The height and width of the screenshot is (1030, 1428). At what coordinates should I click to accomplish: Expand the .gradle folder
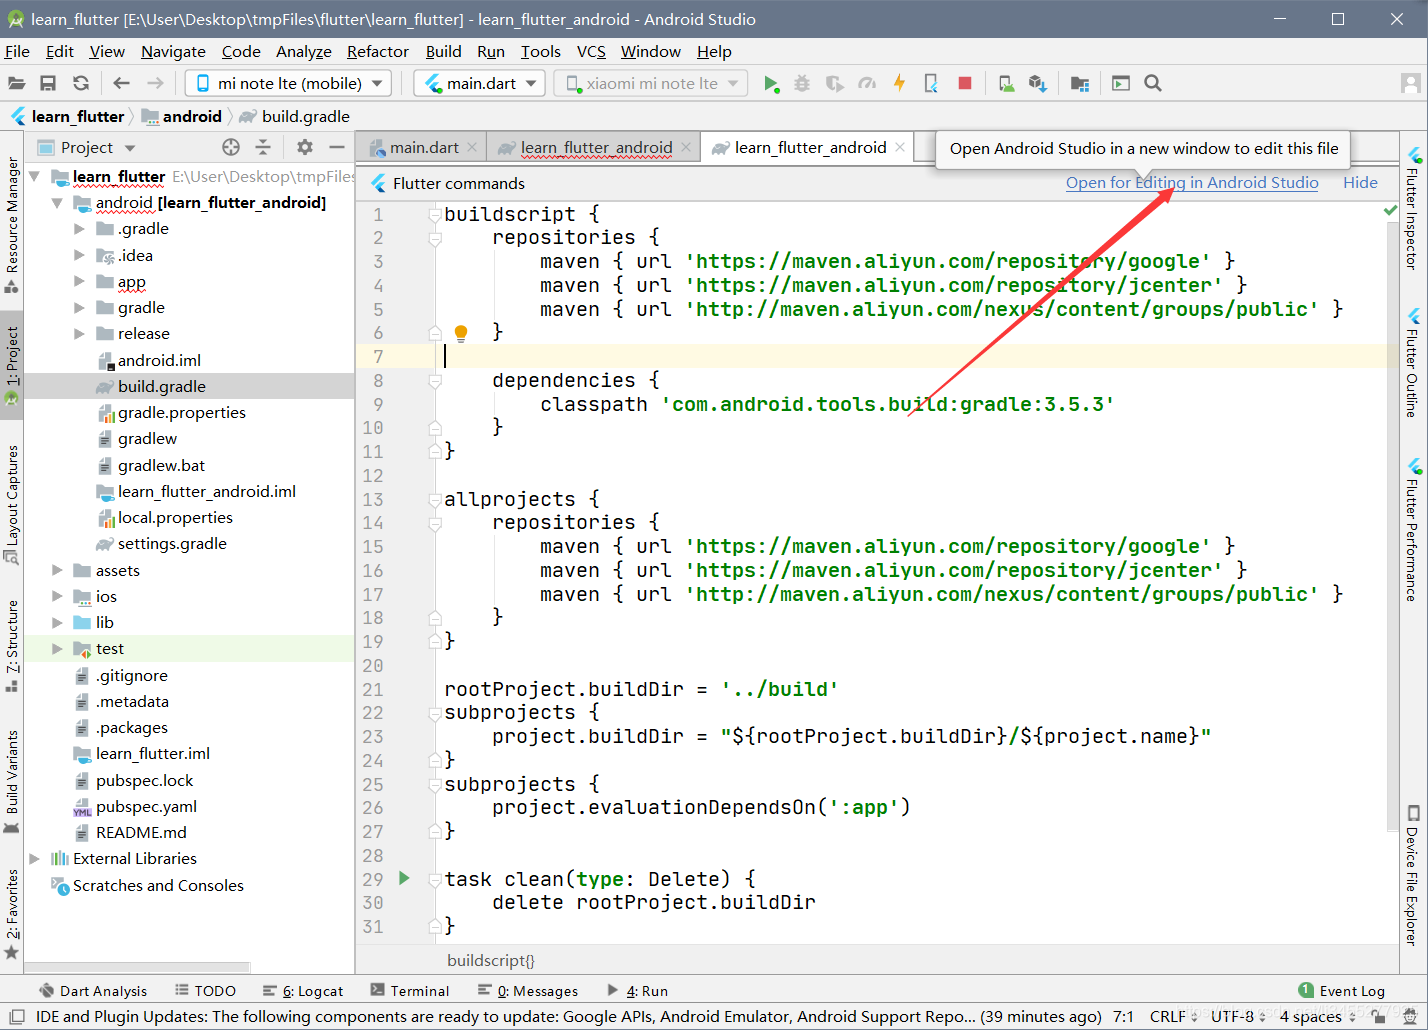point(79,228)
